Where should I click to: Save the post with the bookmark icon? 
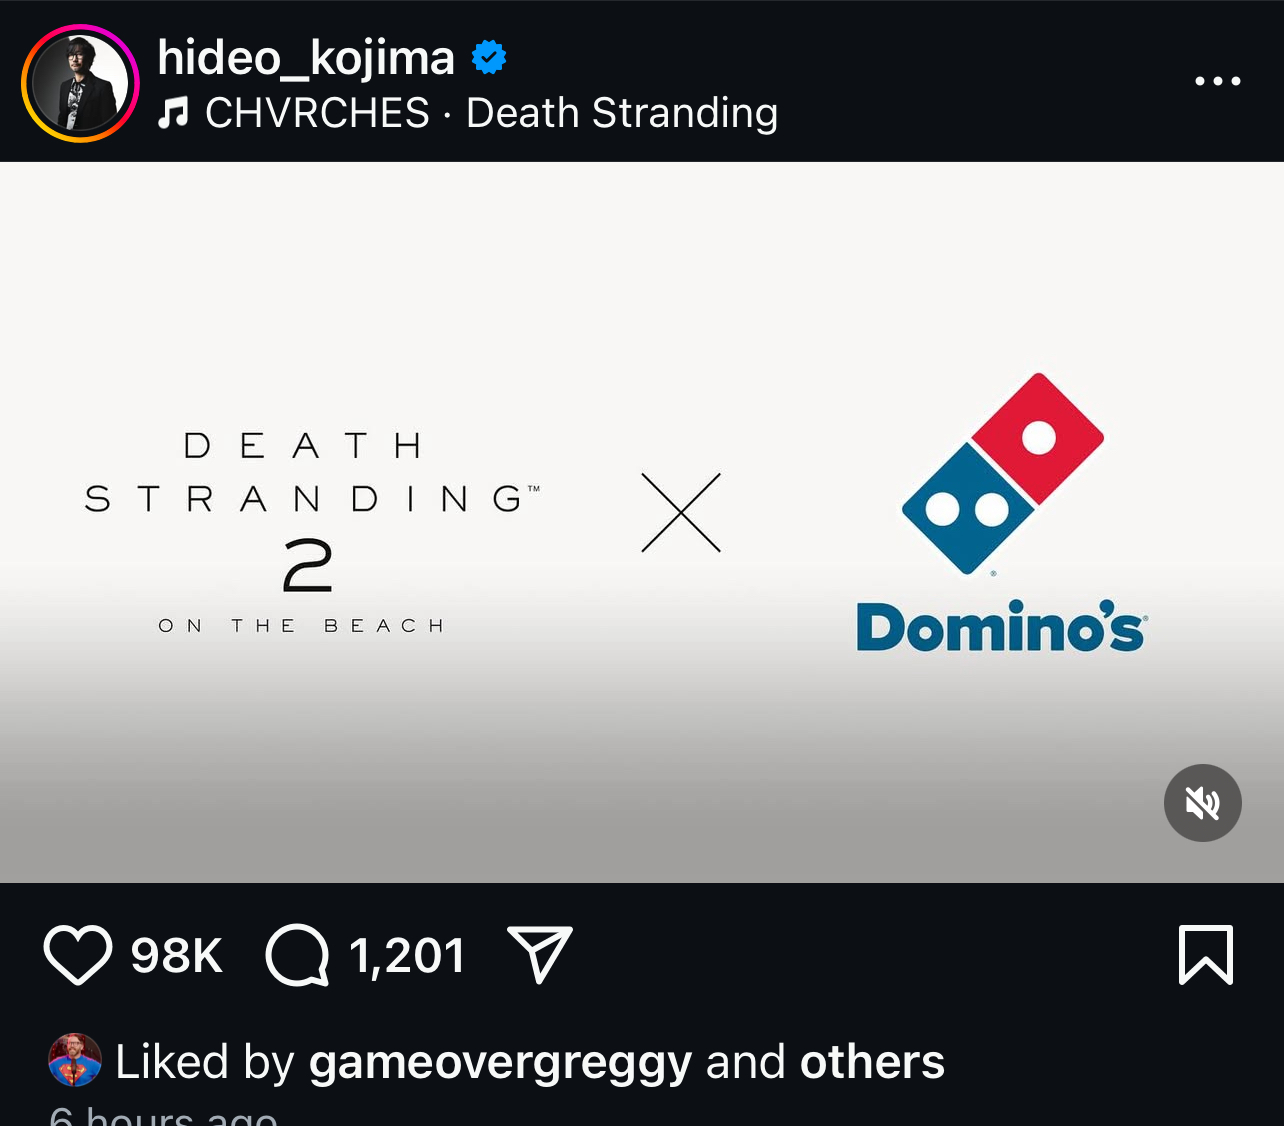(1206, 955)
